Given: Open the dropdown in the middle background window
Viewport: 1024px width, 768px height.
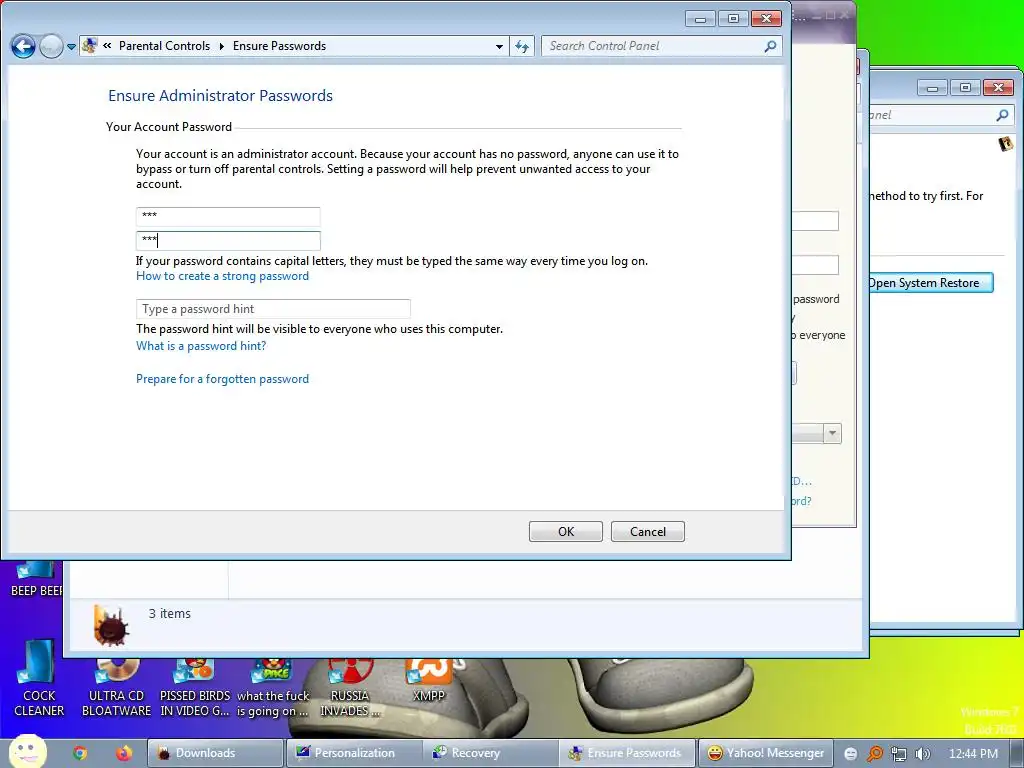Looking at the screenshot, I should [x=832, y=434].
